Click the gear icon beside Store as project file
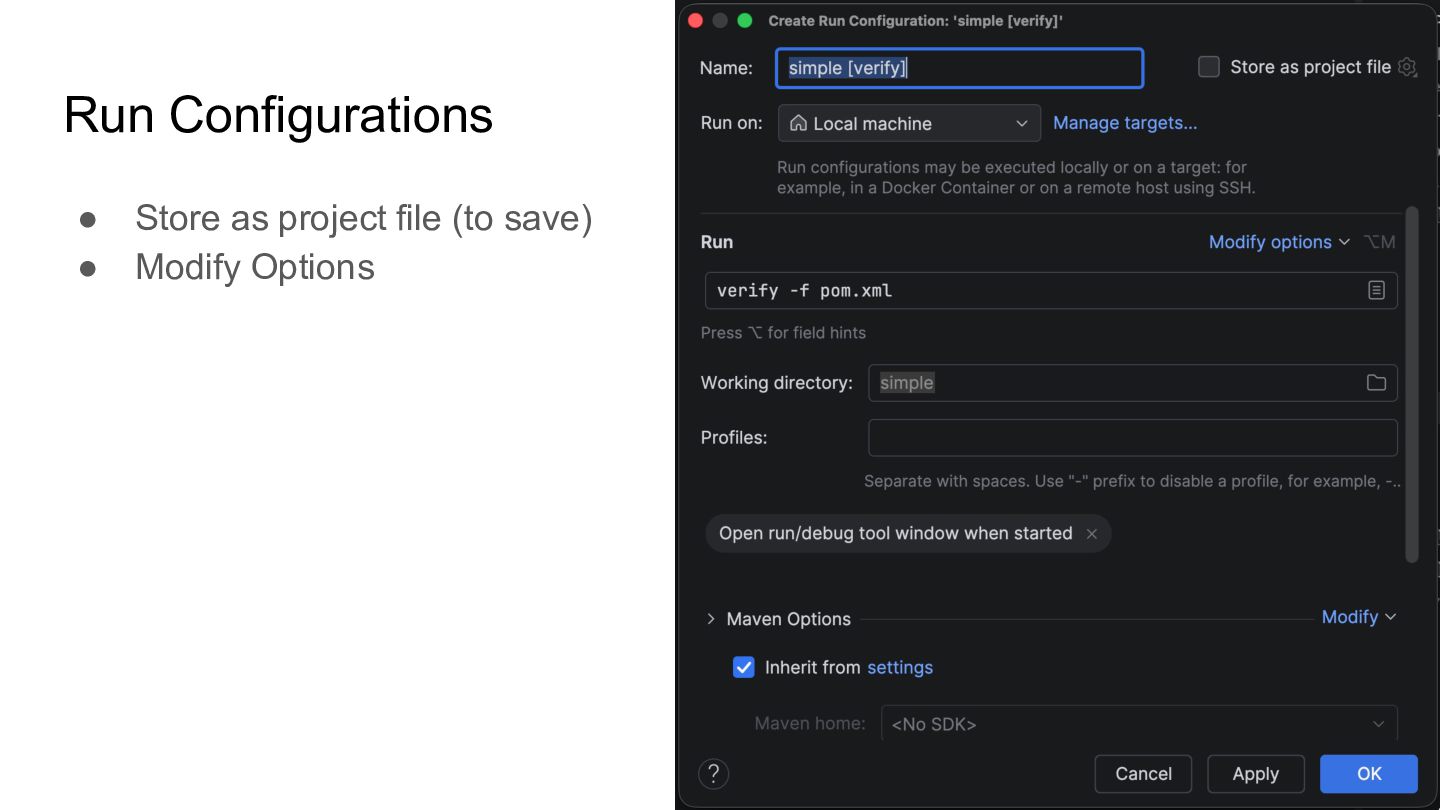 [1407, 67]
